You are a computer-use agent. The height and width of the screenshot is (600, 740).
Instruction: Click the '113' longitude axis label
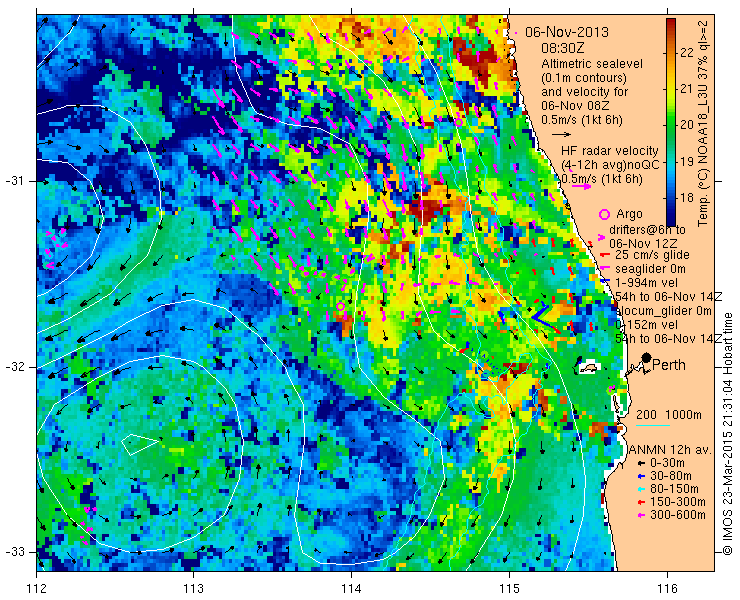coord(193,589)
